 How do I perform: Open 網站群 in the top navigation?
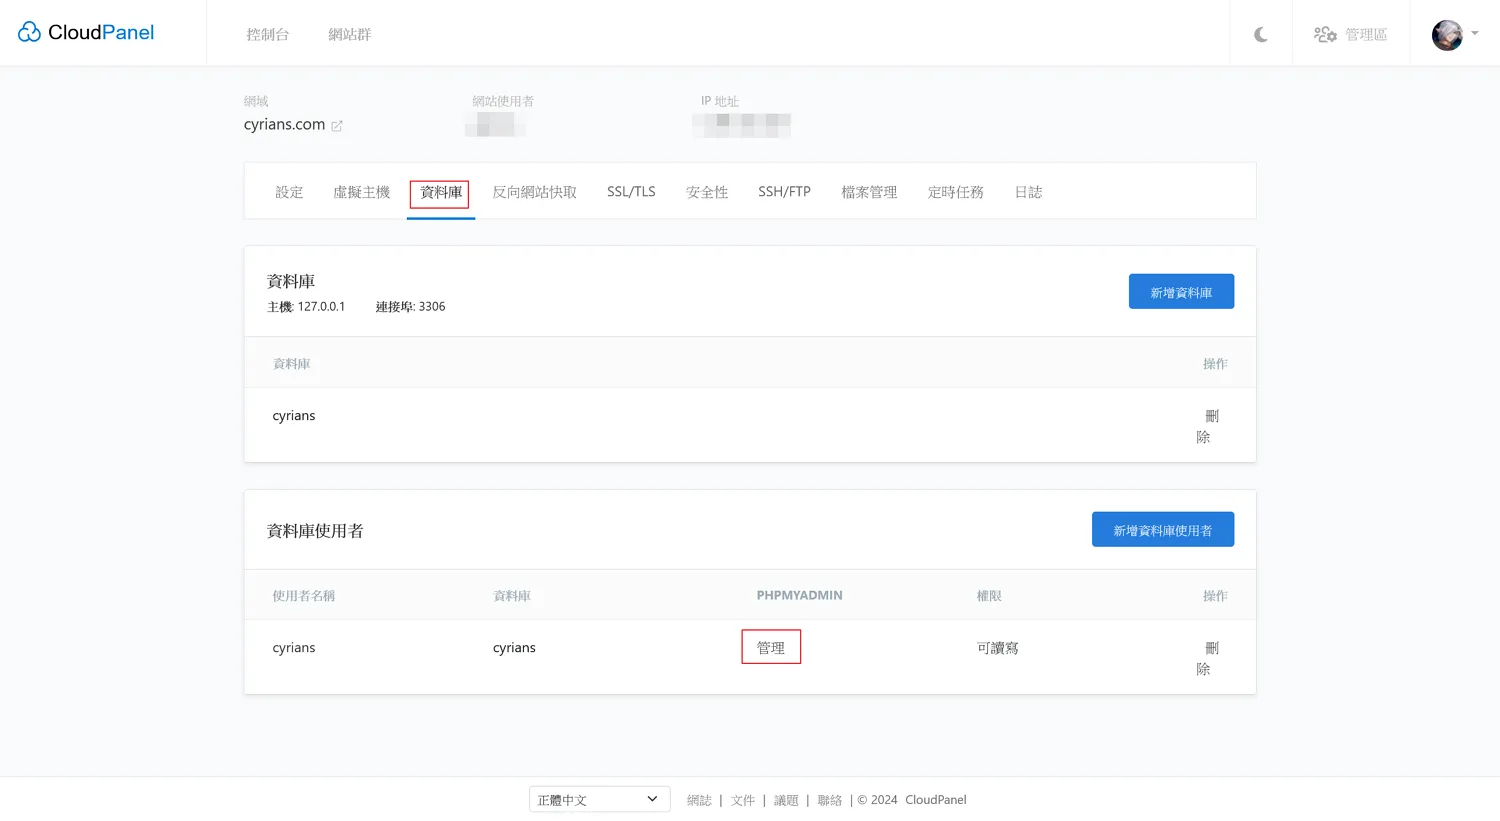(350, 35)
